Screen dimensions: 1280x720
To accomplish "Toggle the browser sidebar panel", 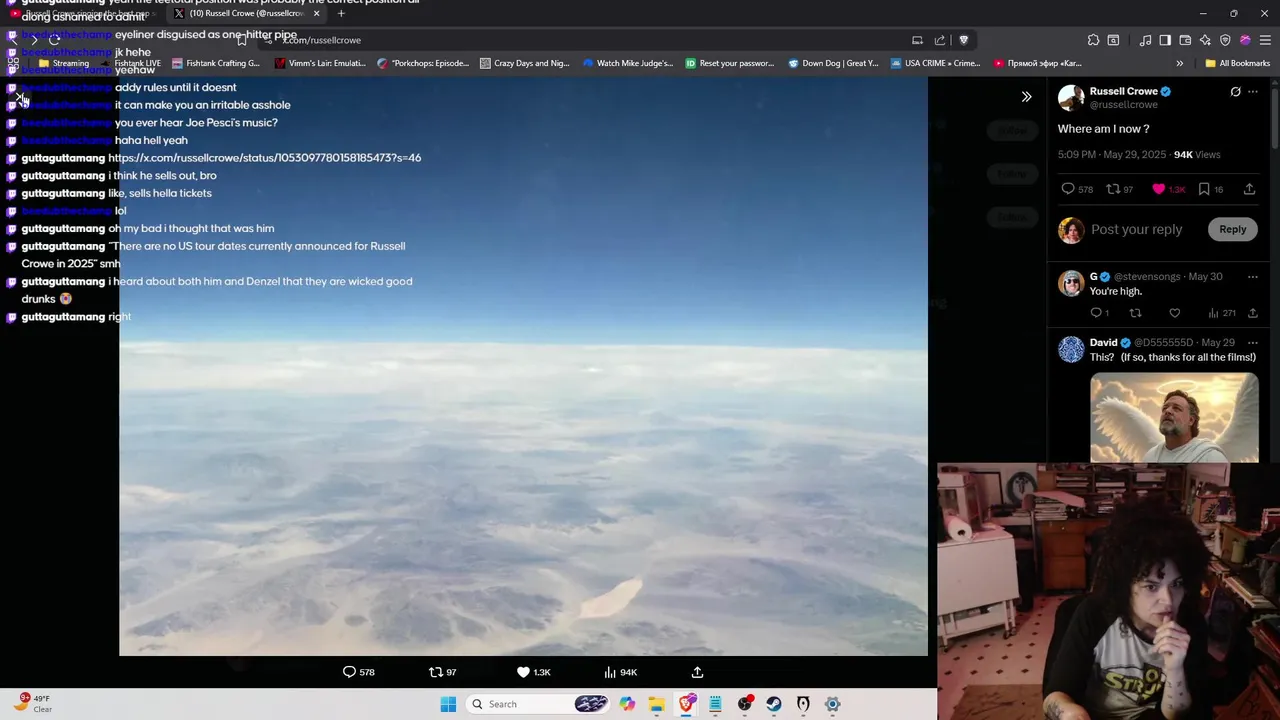I will point(1165,40).
